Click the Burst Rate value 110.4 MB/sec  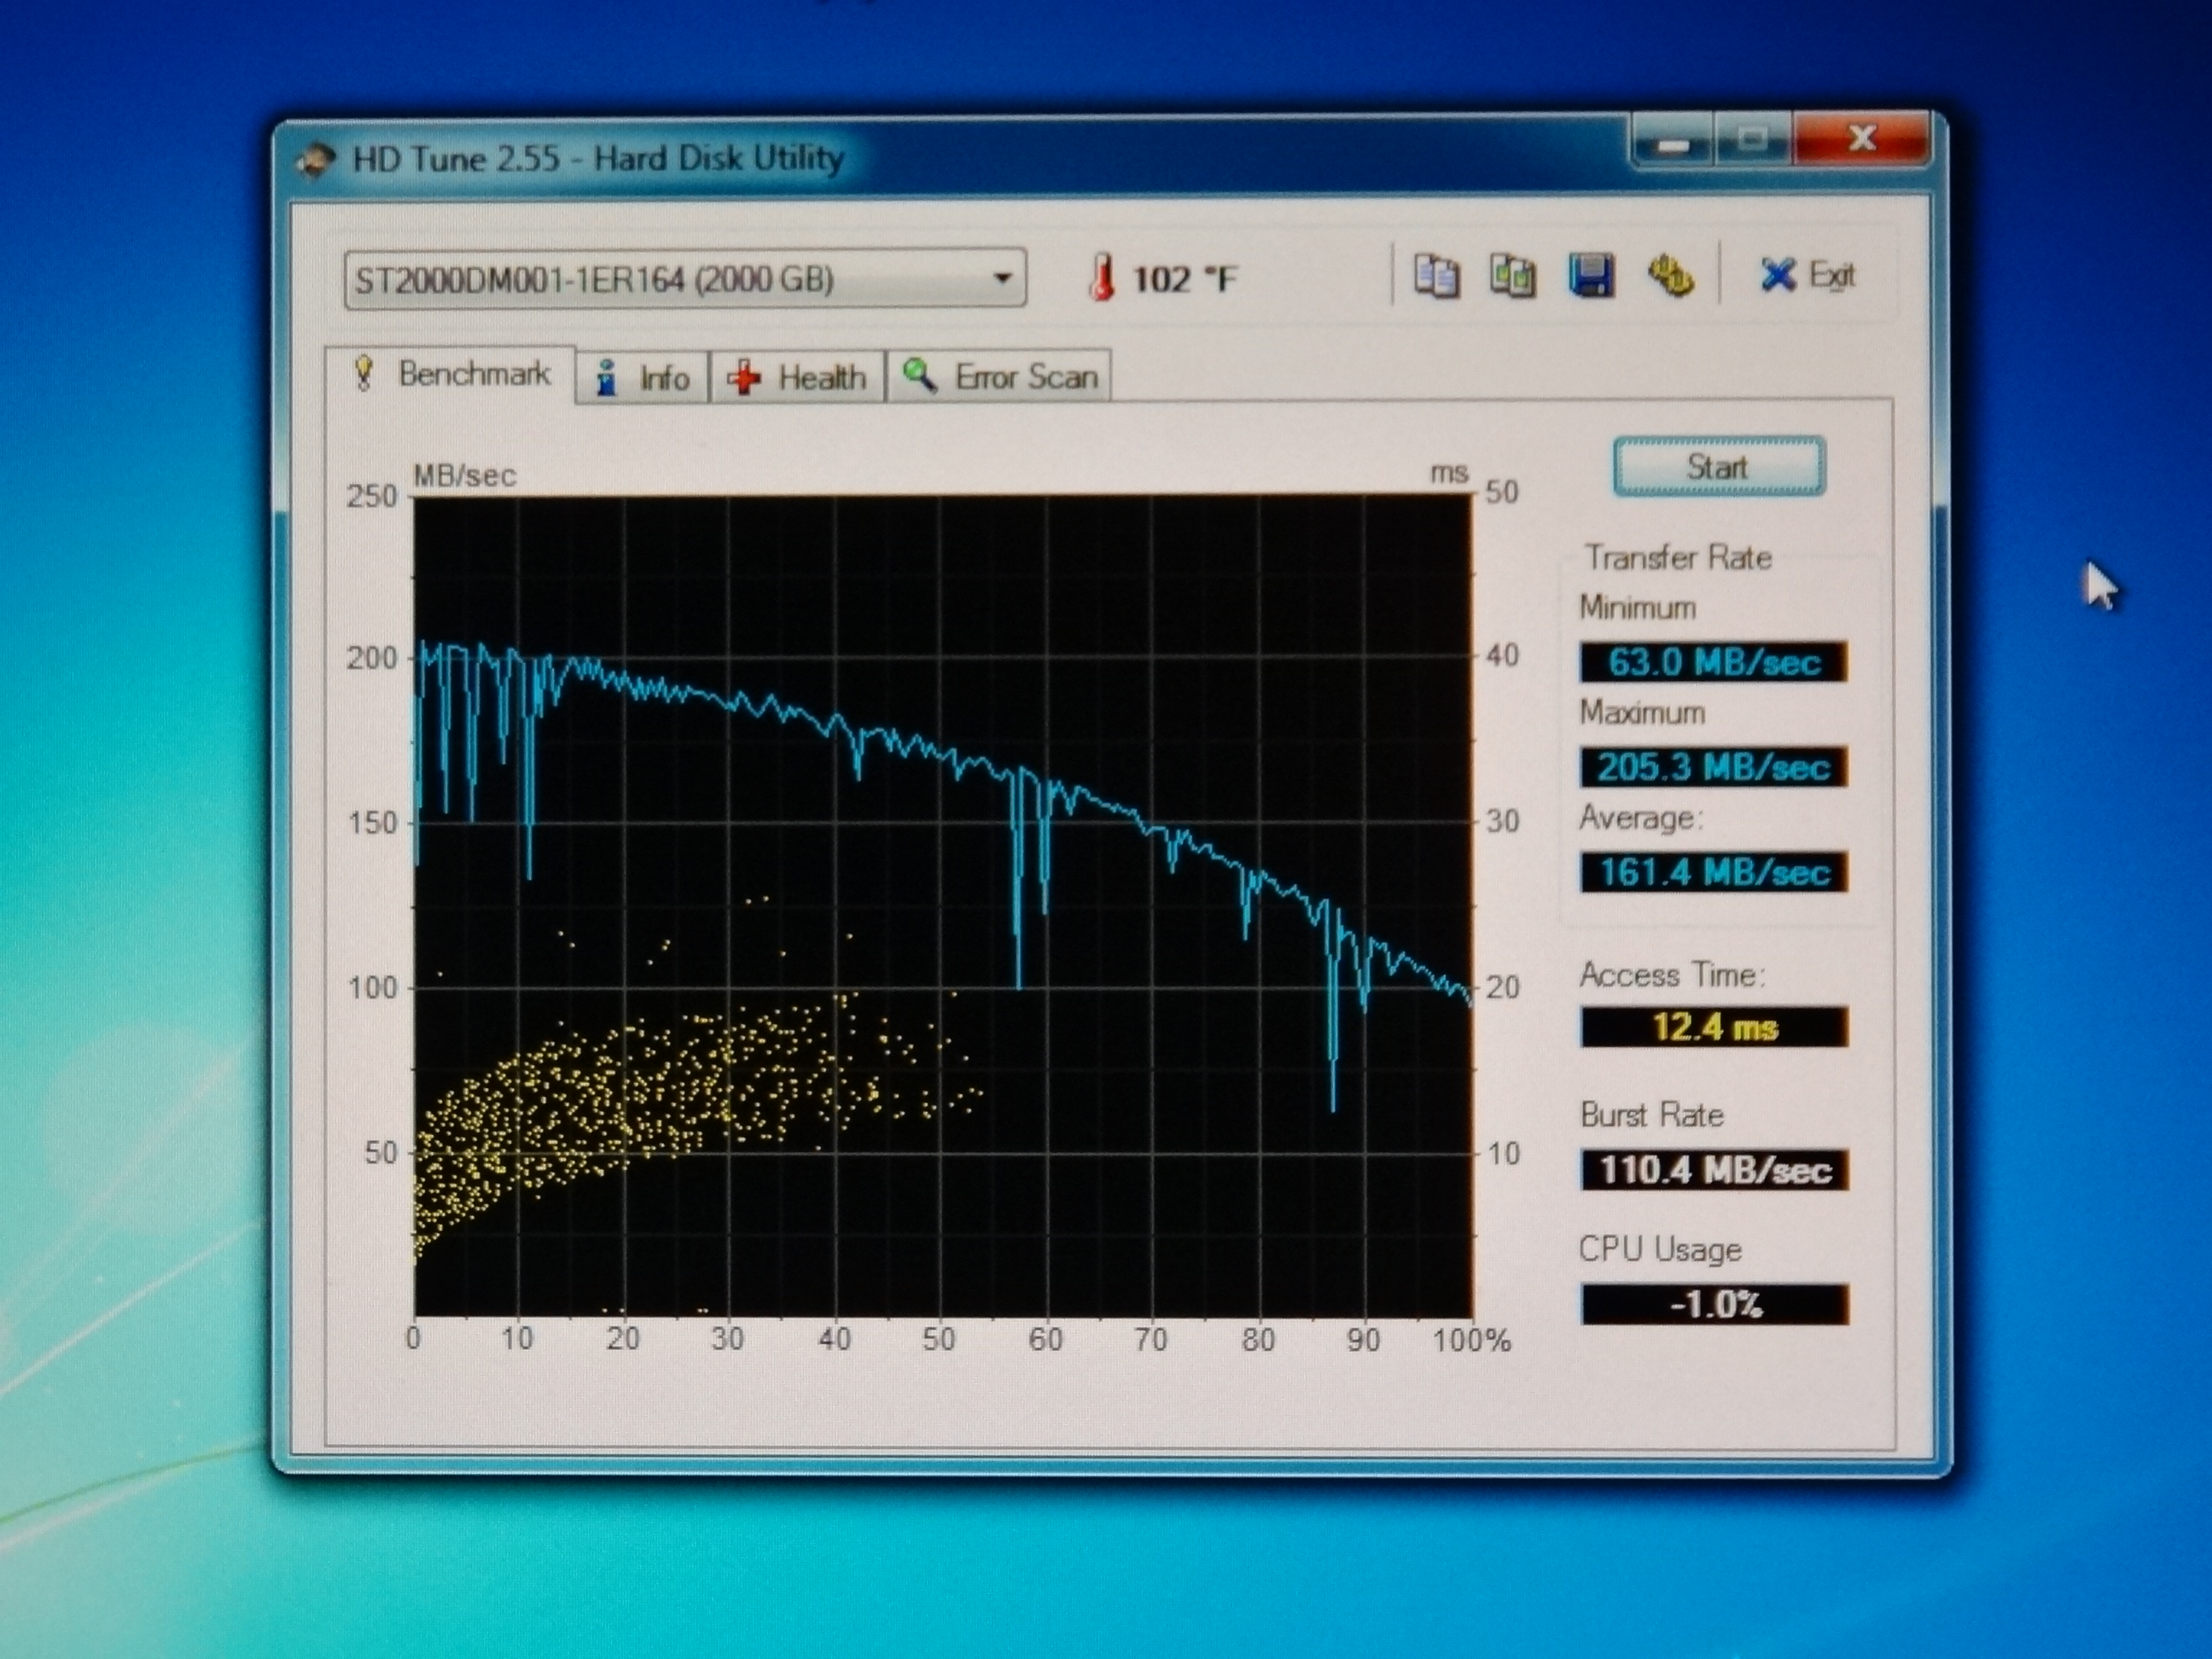tap(1714, 1170)
